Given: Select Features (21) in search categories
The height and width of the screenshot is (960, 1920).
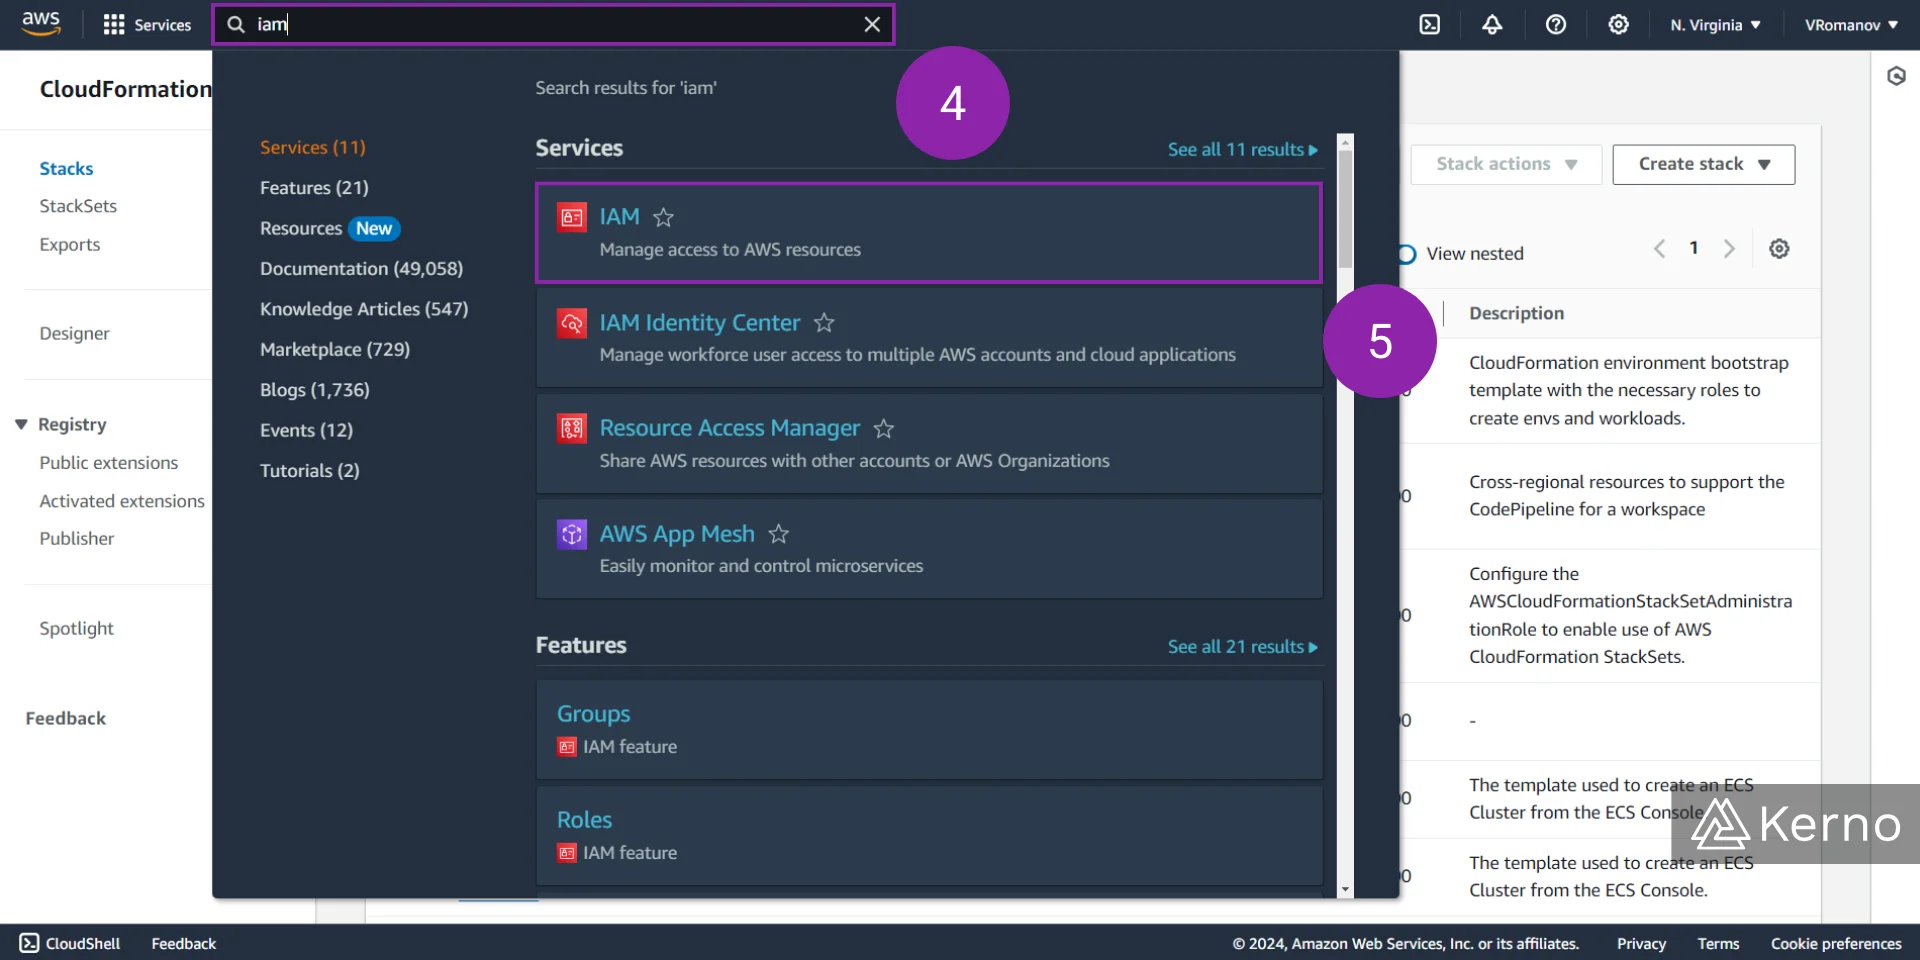Looking at the screenshot, I should pos(314,187).
